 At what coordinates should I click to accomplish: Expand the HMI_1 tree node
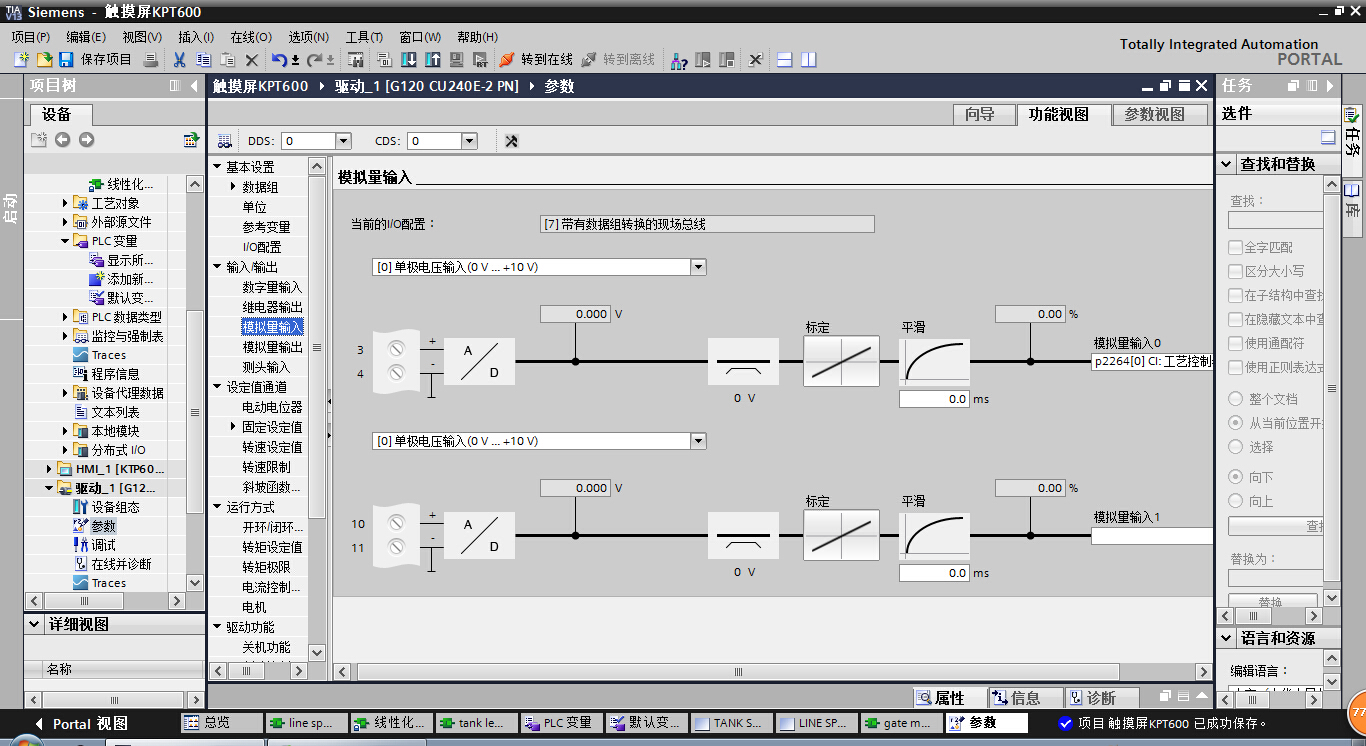tap(50, 469)
